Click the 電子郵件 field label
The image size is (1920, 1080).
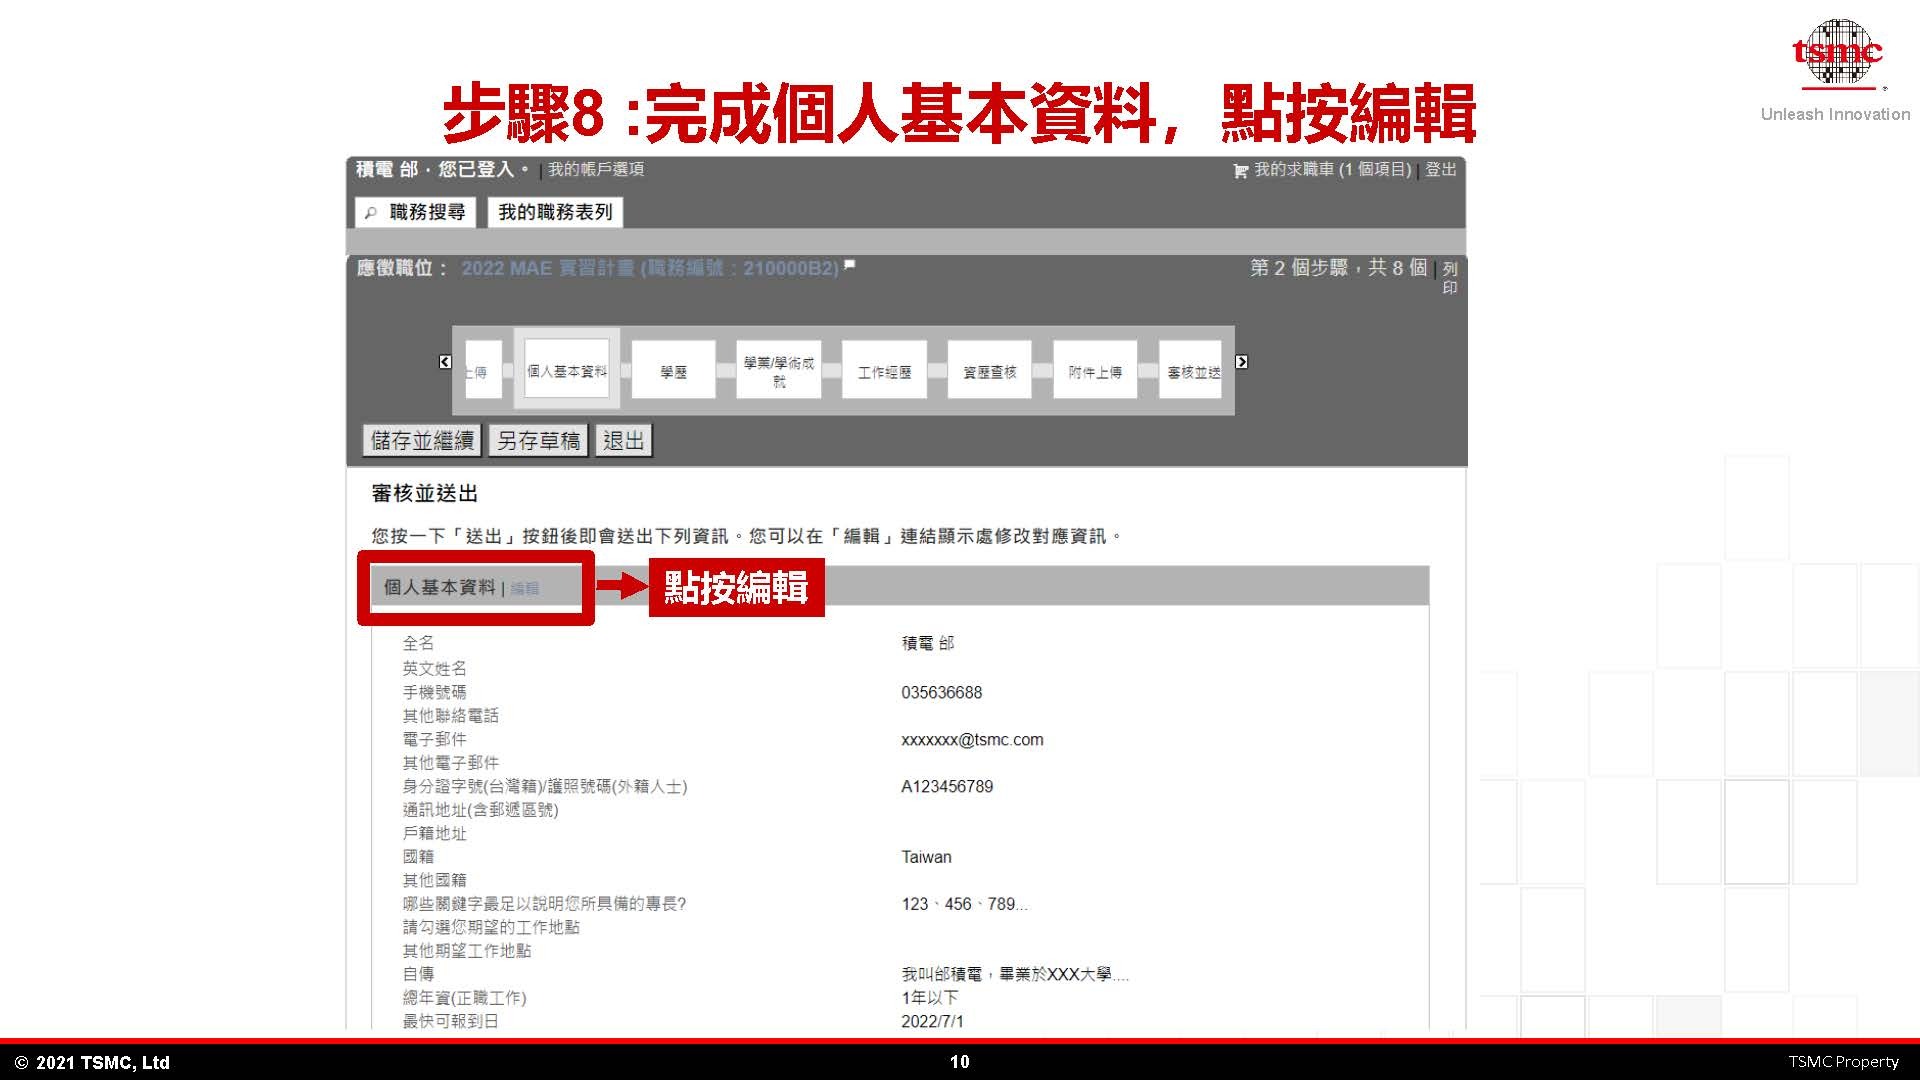pyautogui.click(x=434, y=739)
